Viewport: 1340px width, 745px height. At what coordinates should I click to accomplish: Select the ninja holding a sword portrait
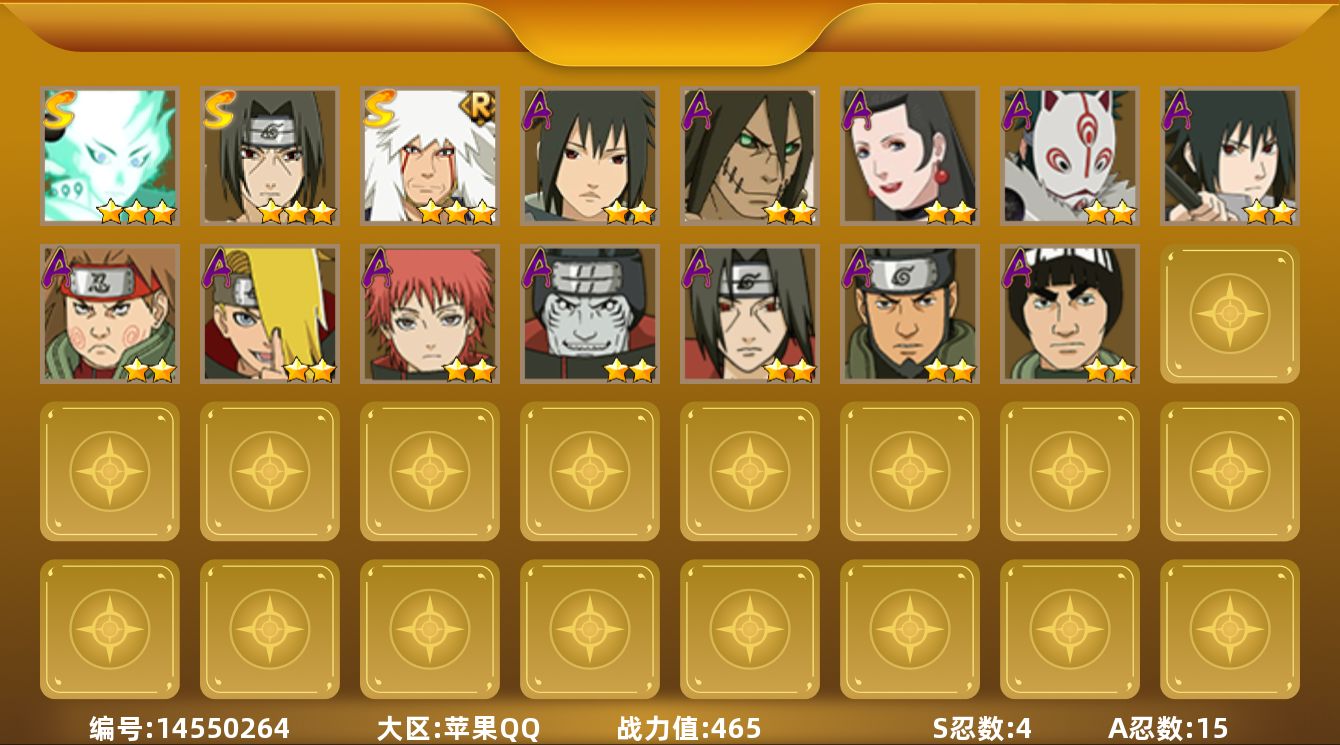point(1230,156)
